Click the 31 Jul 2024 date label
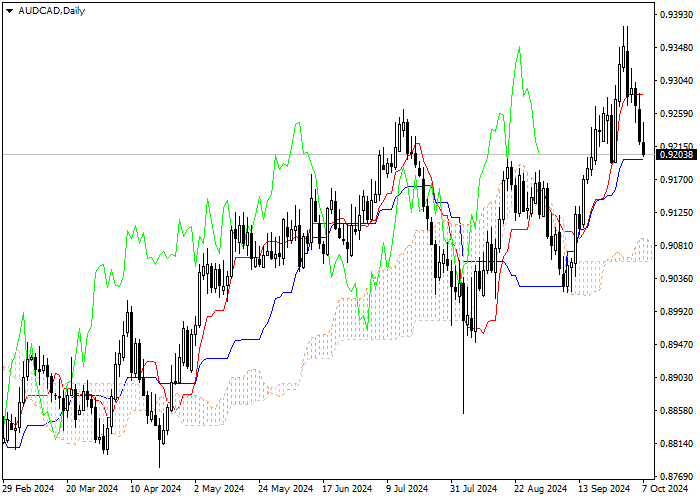This screenshot has height=500, width=700. (x=474, y=489)
